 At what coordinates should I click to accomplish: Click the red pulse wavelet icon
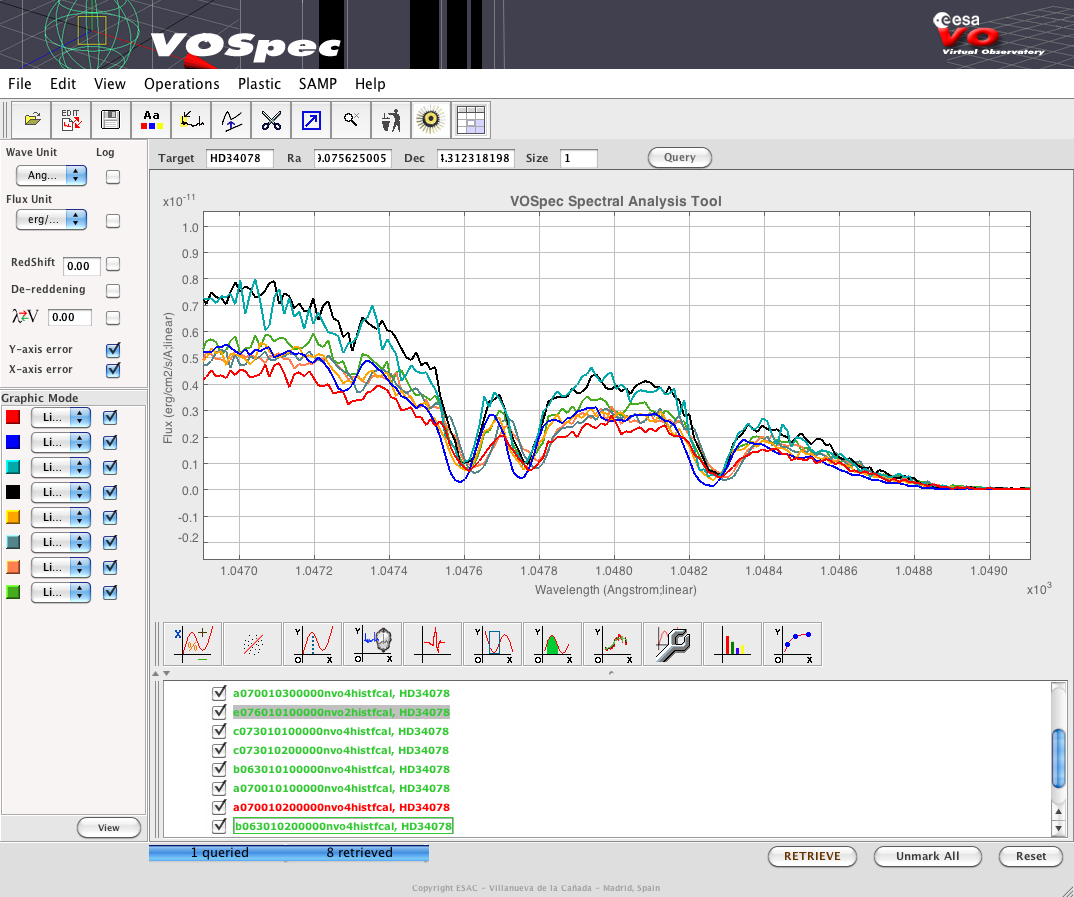pos(432,644)
